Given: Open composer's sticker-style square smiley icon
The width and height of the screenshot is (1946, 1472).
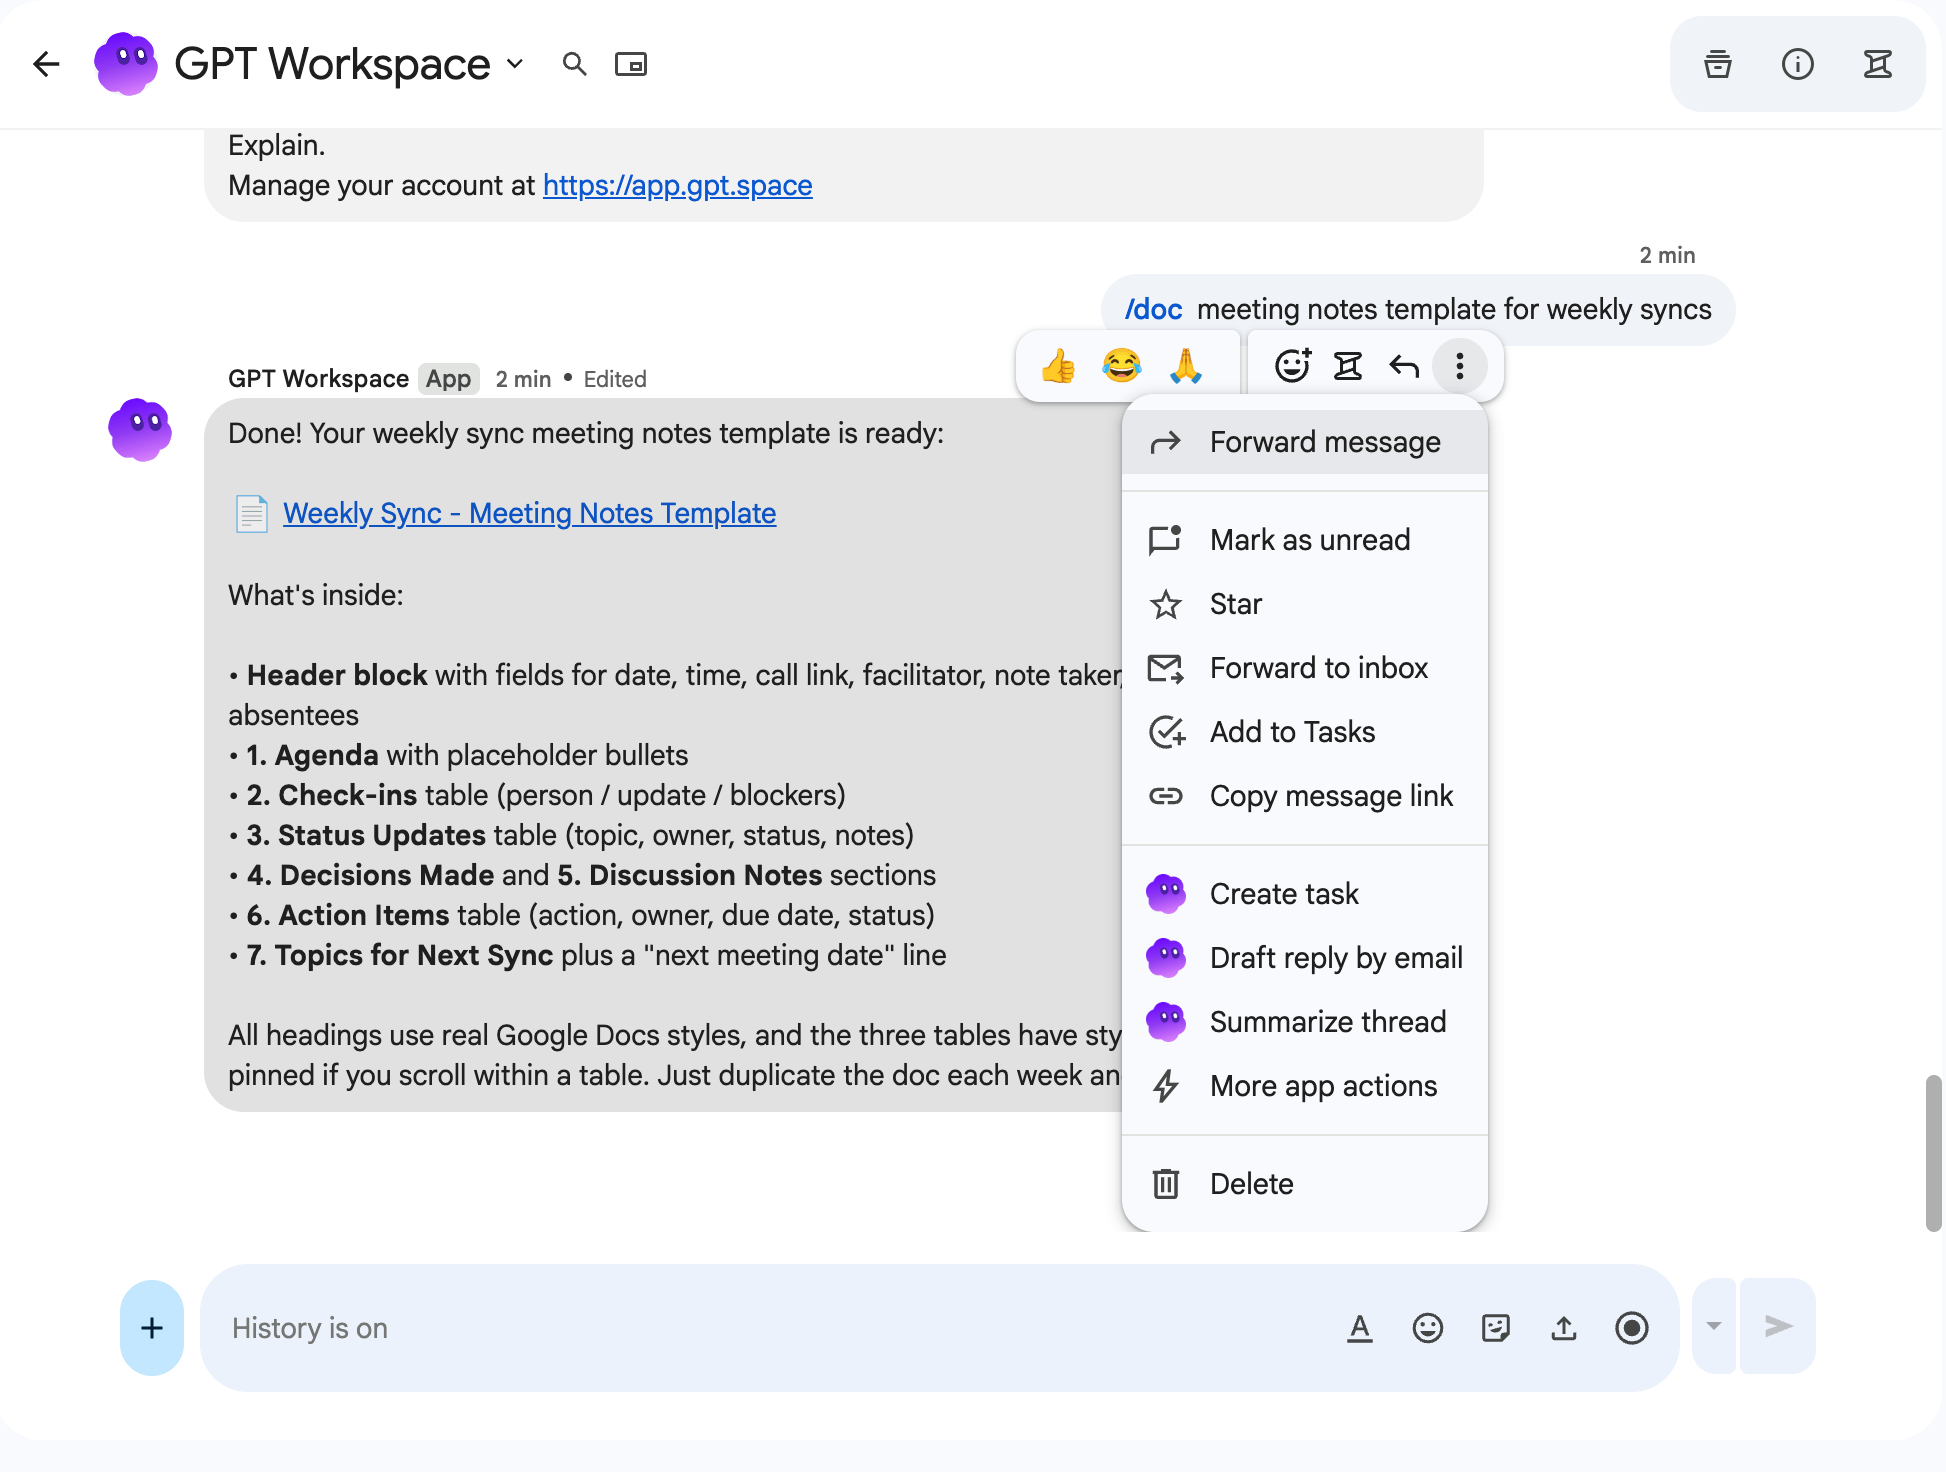Looking at the screenshot, I should click(1496, 1328).
